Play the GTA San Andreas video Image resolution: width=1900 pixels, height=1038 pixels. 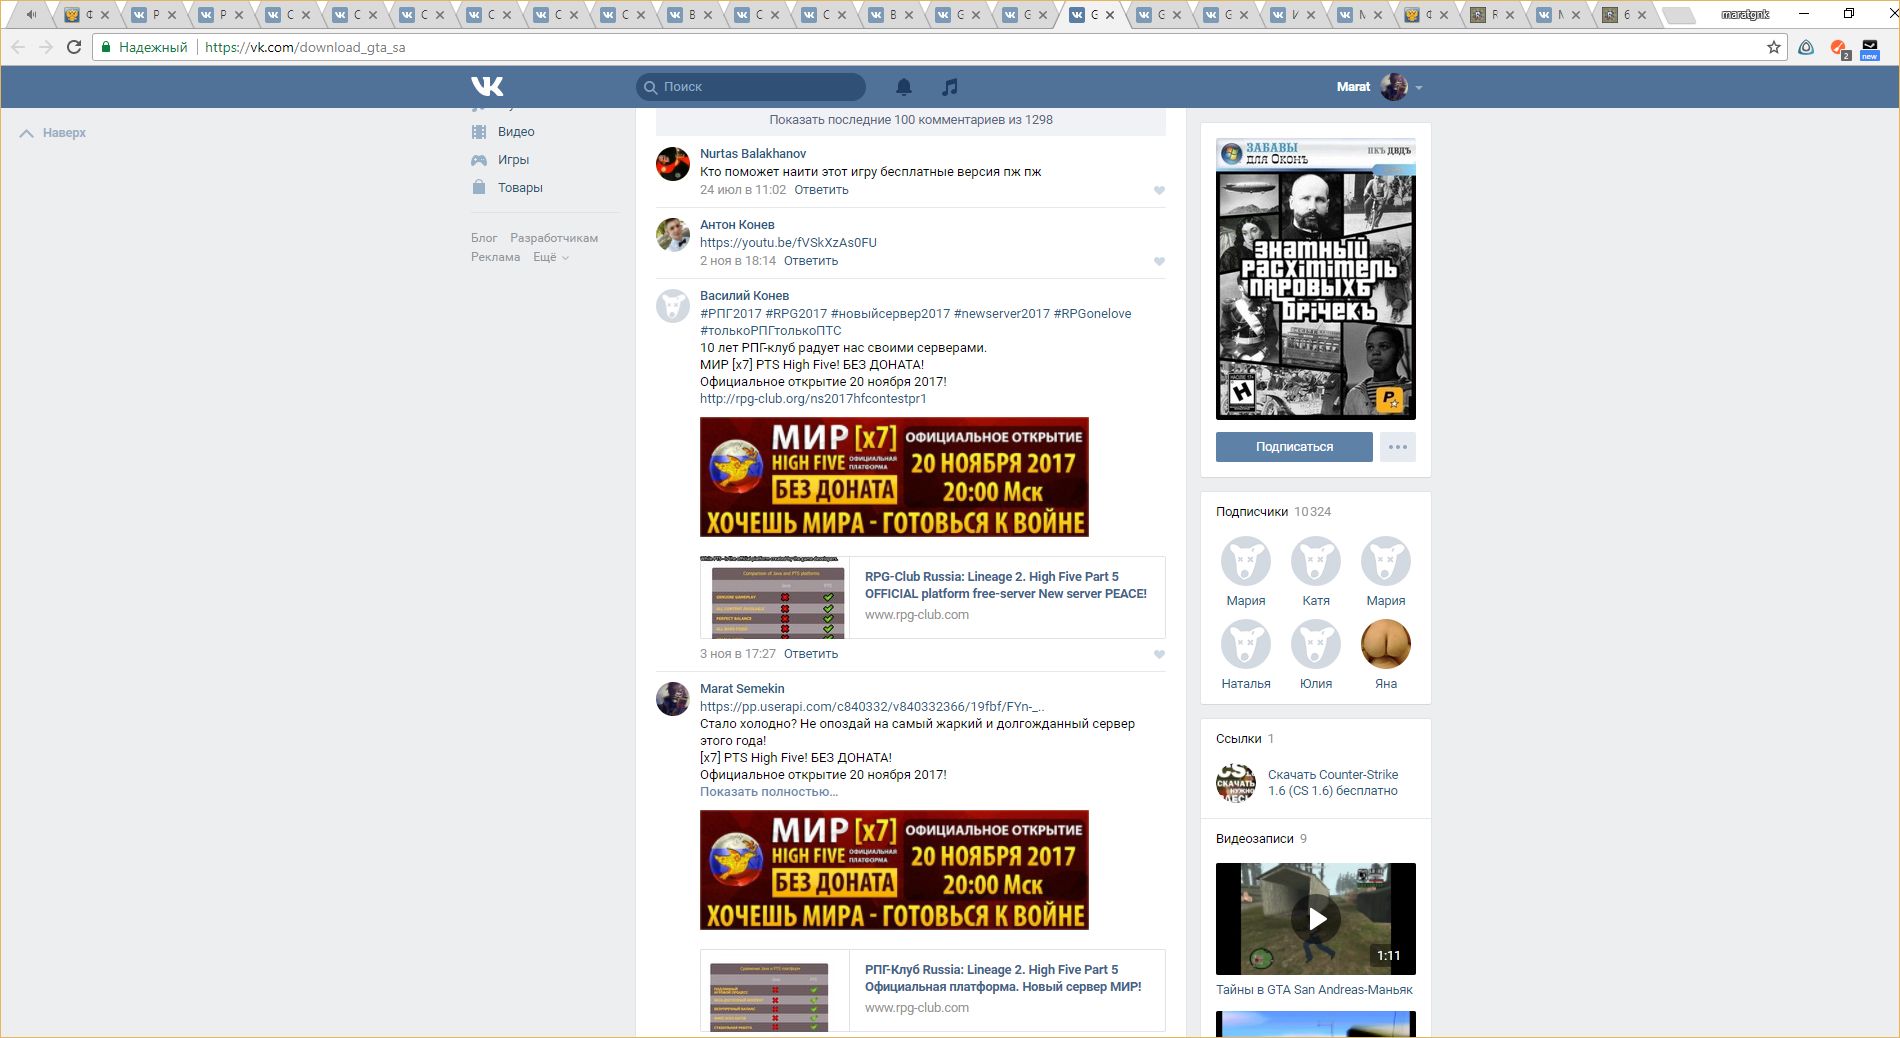[x=1316, y=918]
